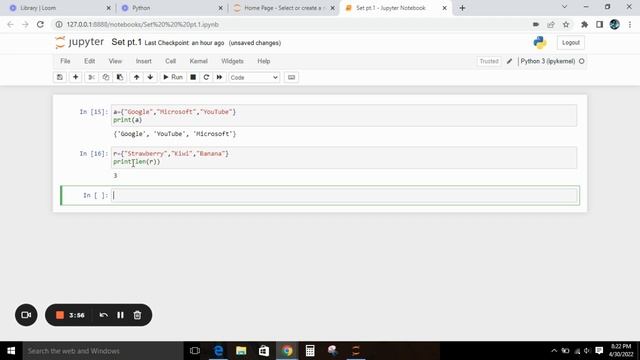Screen dimensions: 640x360
Task: Click Search the web and Windows box
Action: 103,351
